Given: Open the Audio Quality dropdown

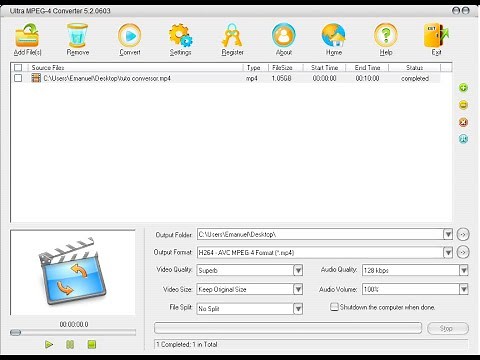Looking at the screenshot, I should pos(464,270).
